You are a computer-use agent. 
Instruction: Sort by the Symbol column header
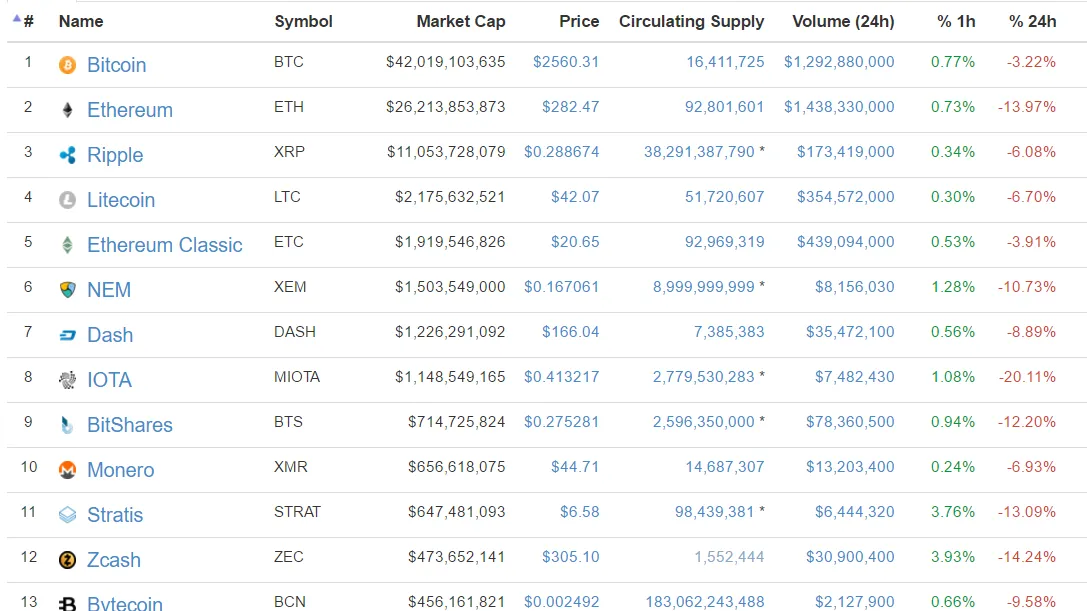pos(304,21)
